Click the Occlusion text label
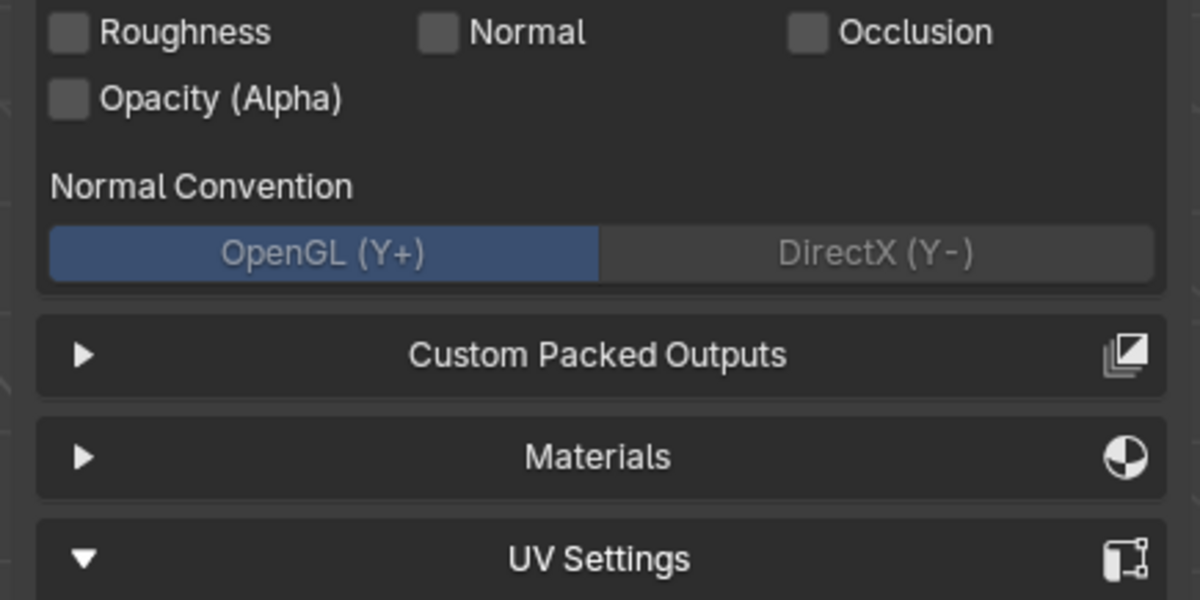1200x600 pixels. [x=915, y=33]
